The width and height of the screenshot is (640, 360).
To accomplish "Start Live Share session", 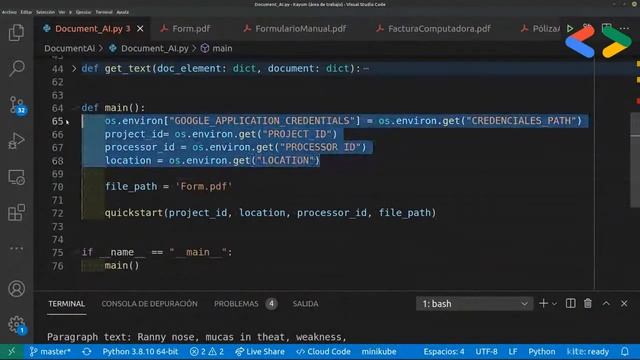I will (260, 351).
